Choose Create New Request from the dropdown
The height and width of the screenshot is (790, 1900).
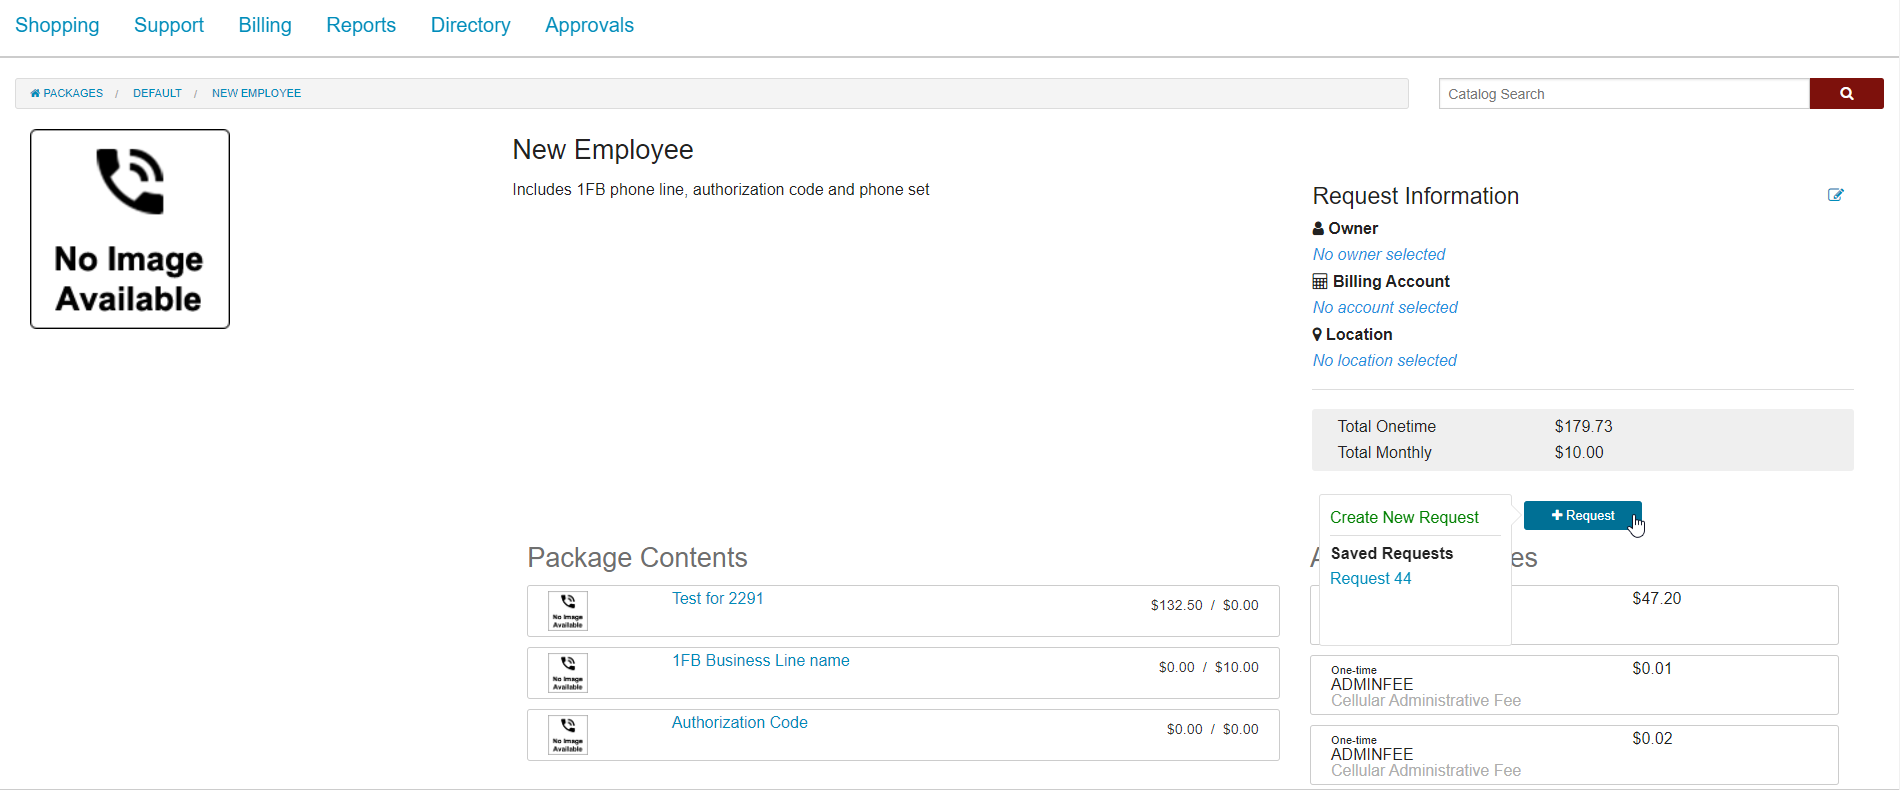(x=1404, y=517)
